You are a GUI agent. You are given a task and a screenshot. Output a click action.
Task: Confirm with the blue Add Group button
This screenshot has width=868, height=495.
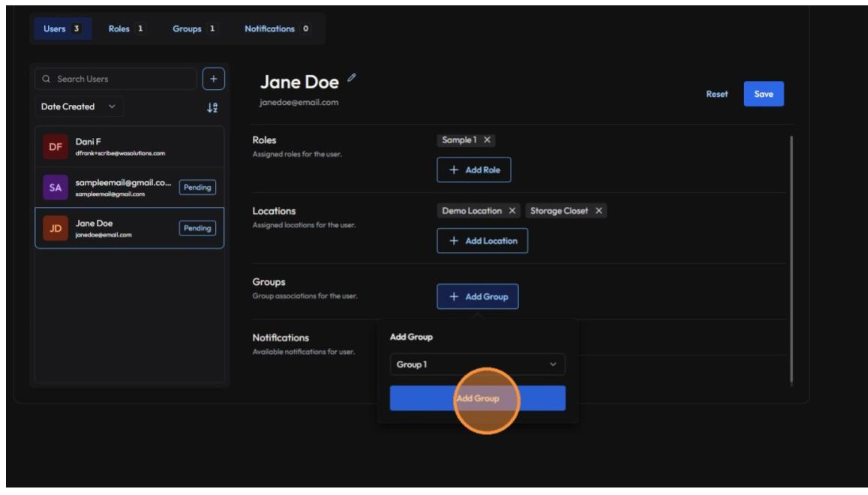(x=477, y=398)
